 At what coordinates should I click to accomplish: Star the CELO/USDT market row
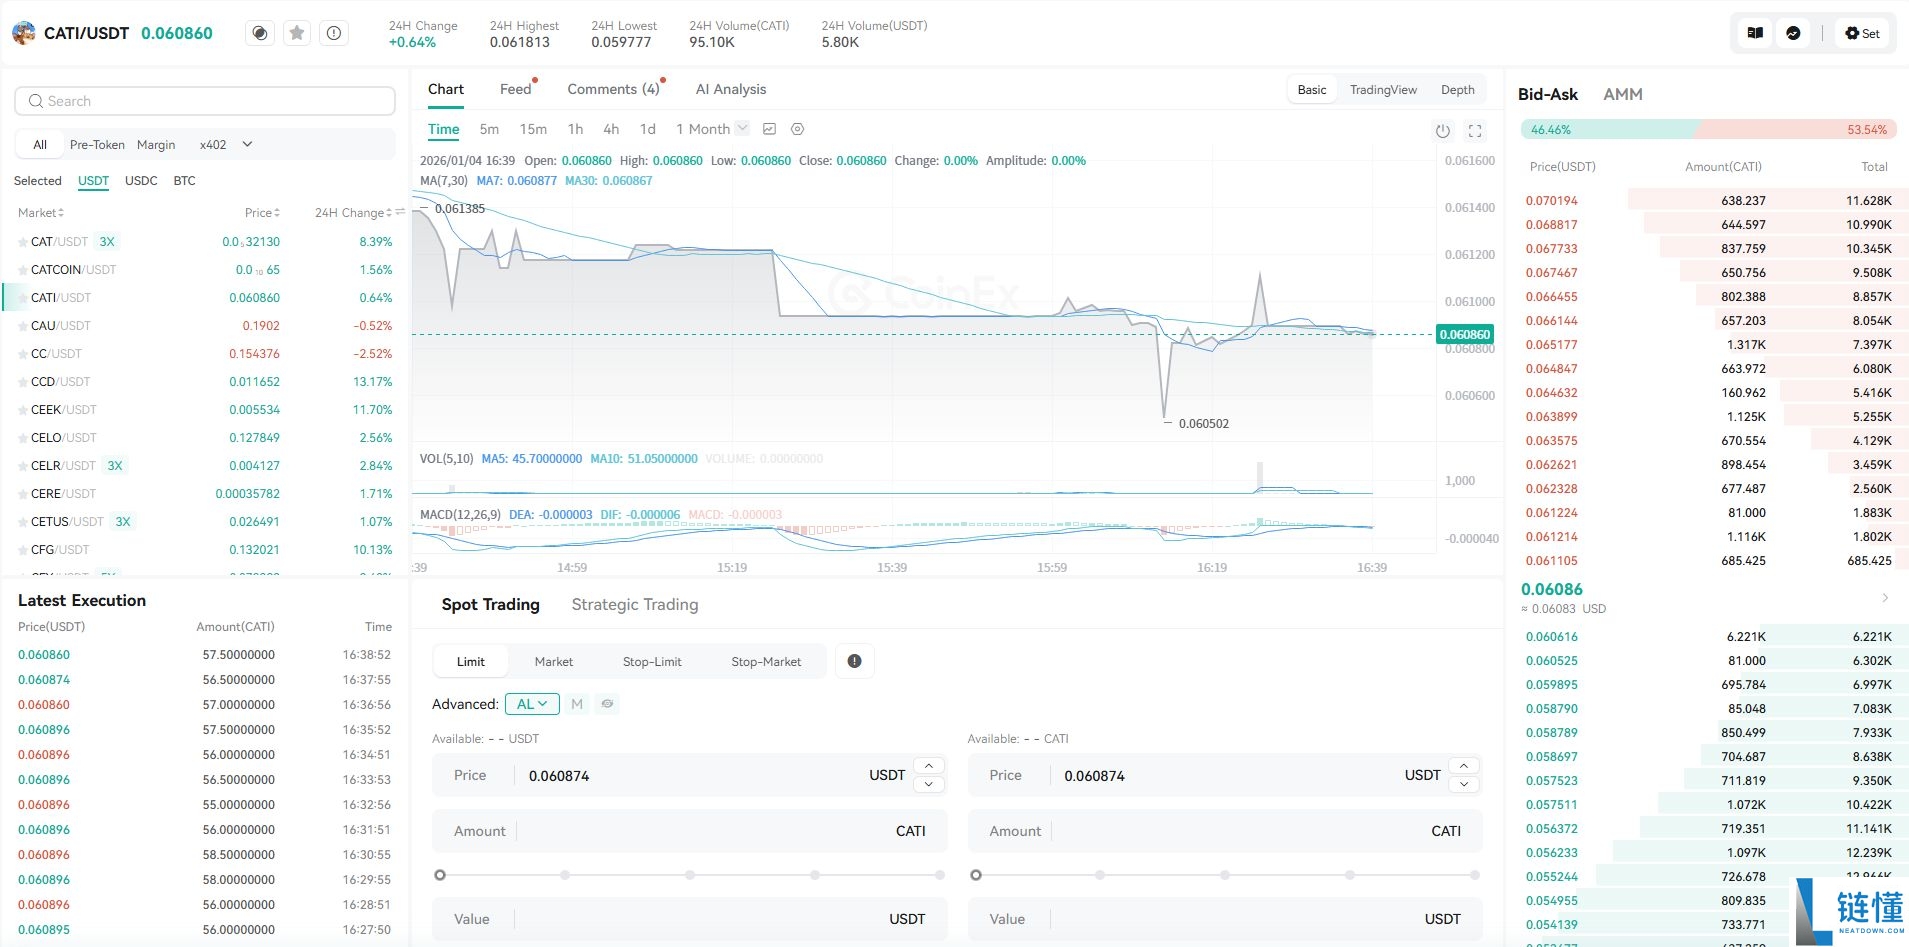tap(23, 438)
